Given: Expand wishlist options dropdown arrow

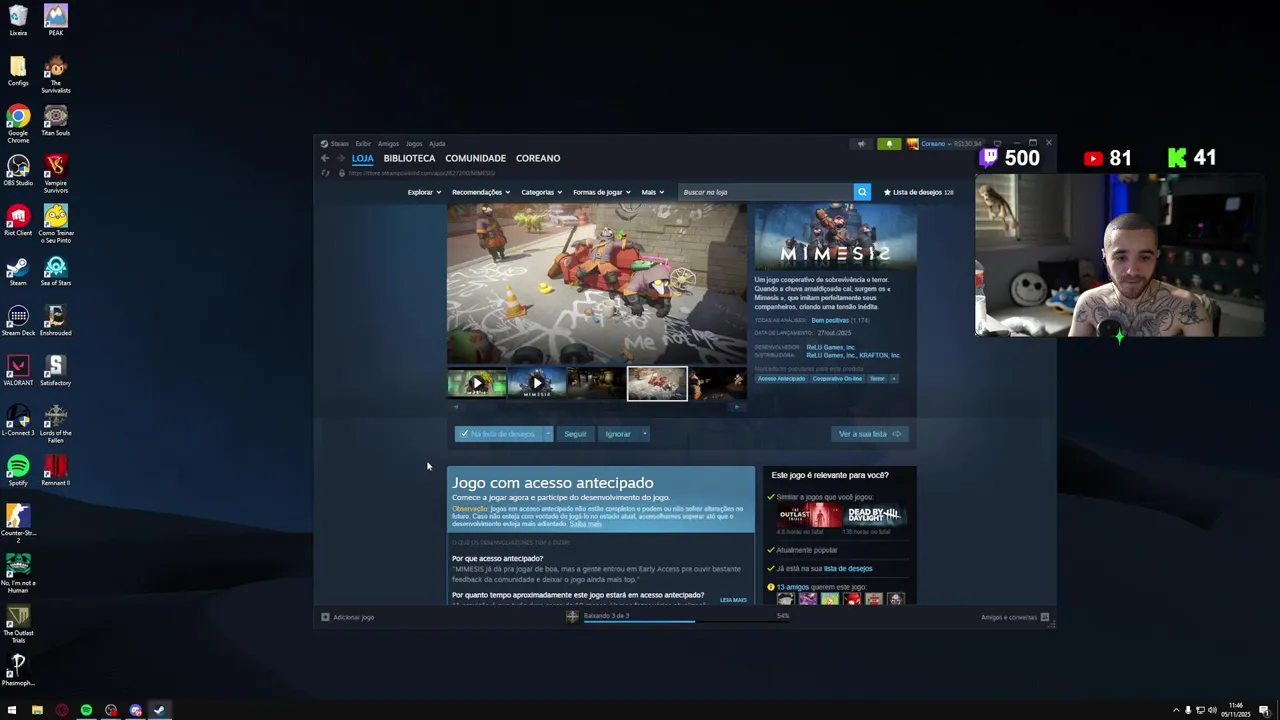Looking at the screenshot, I should (547, 434).
